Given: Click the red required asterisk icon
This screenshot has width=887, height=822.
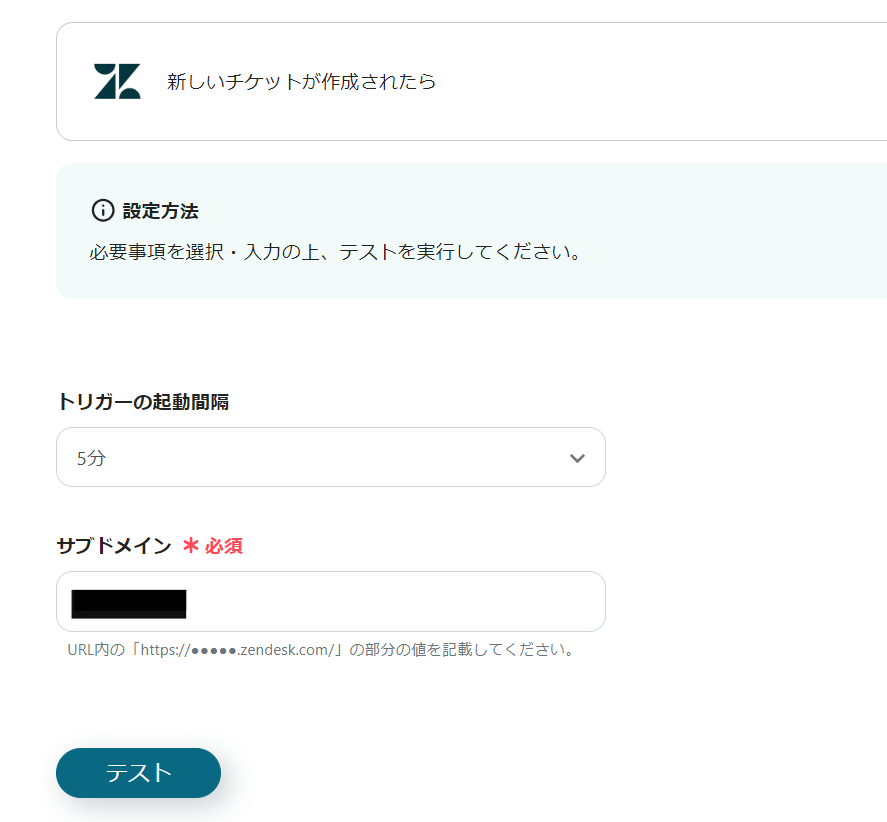Looking at the screenshot, I should click(191, 546).
